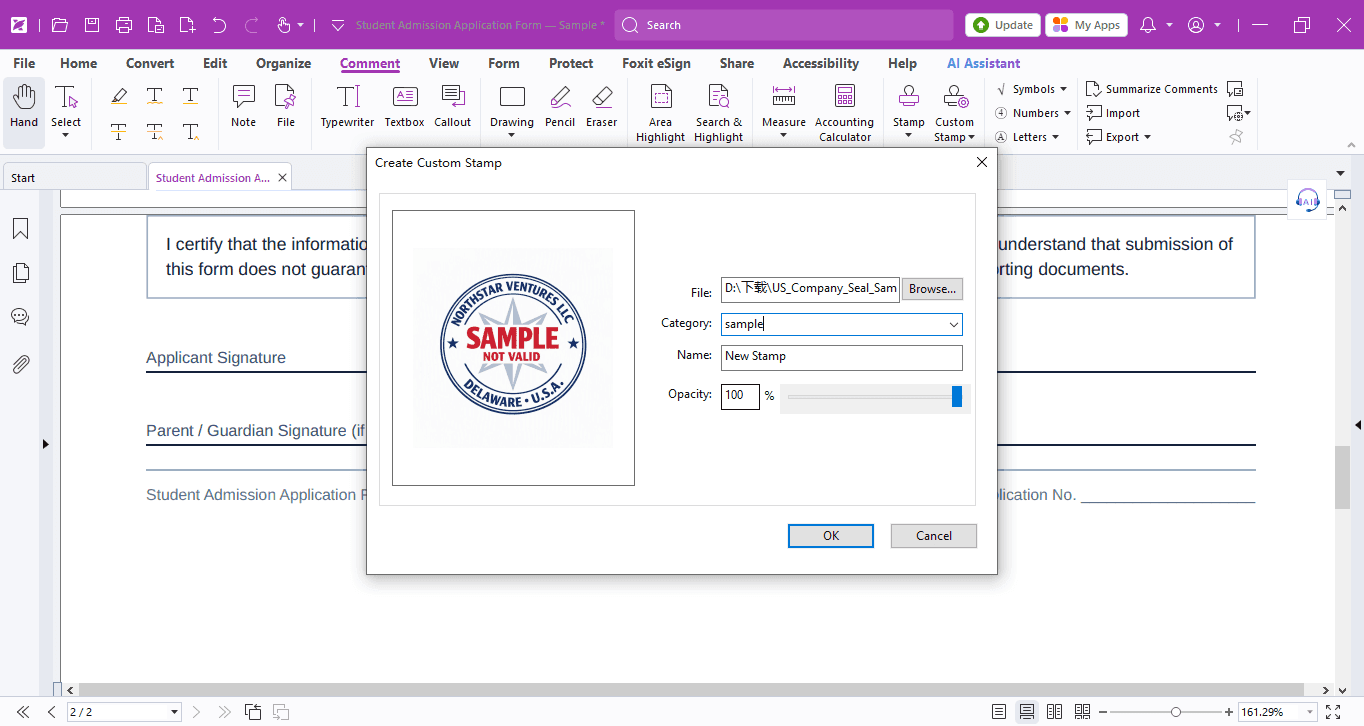Open the Comments panel in sidebar
1364x726 pixels.
pos(20,317)
